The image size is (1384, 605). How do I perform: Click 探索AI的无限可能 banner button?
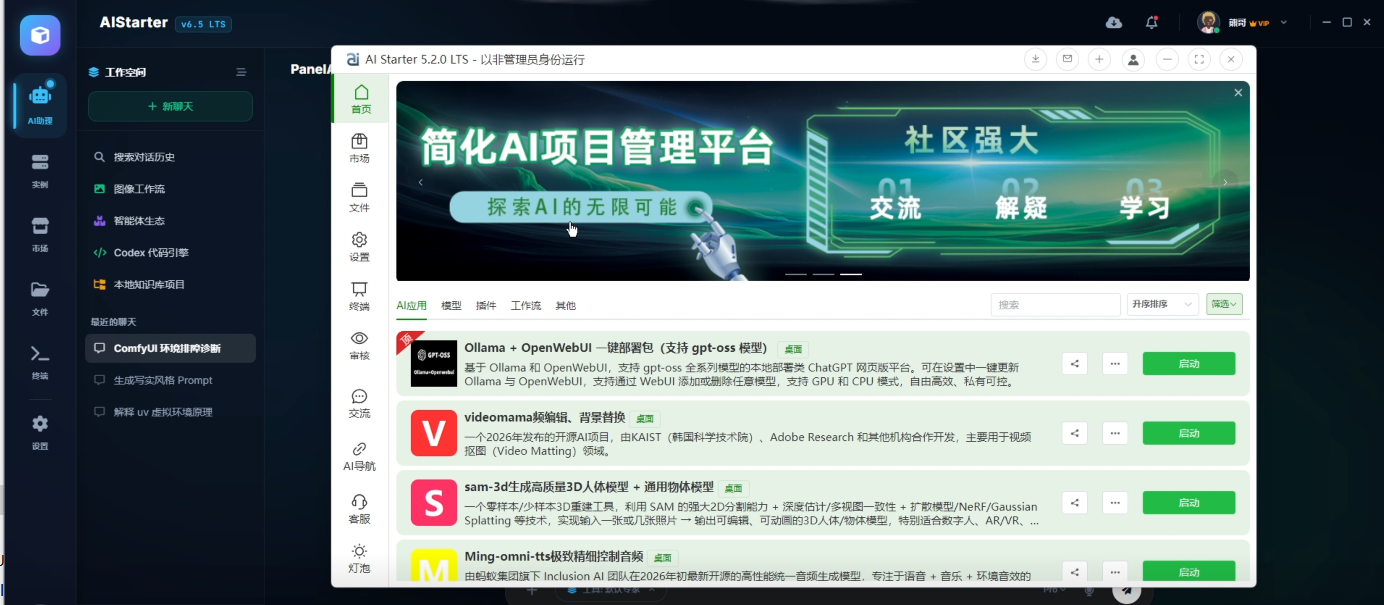(581, 207)
